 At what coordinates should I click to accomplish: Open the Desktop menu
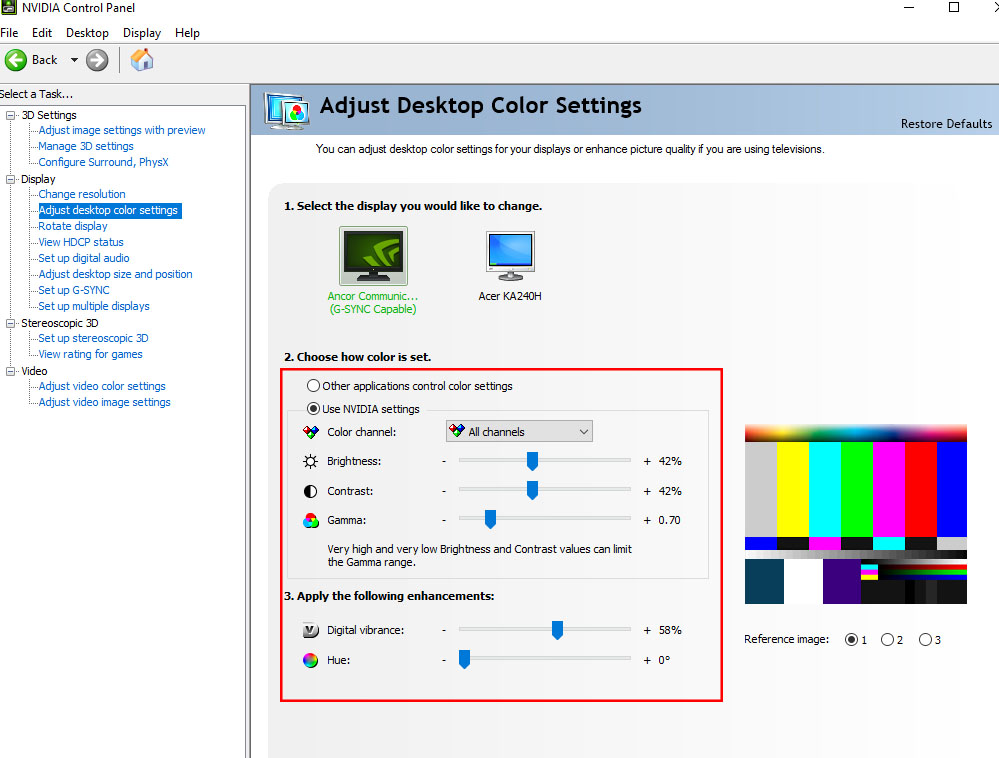point(87,32)
